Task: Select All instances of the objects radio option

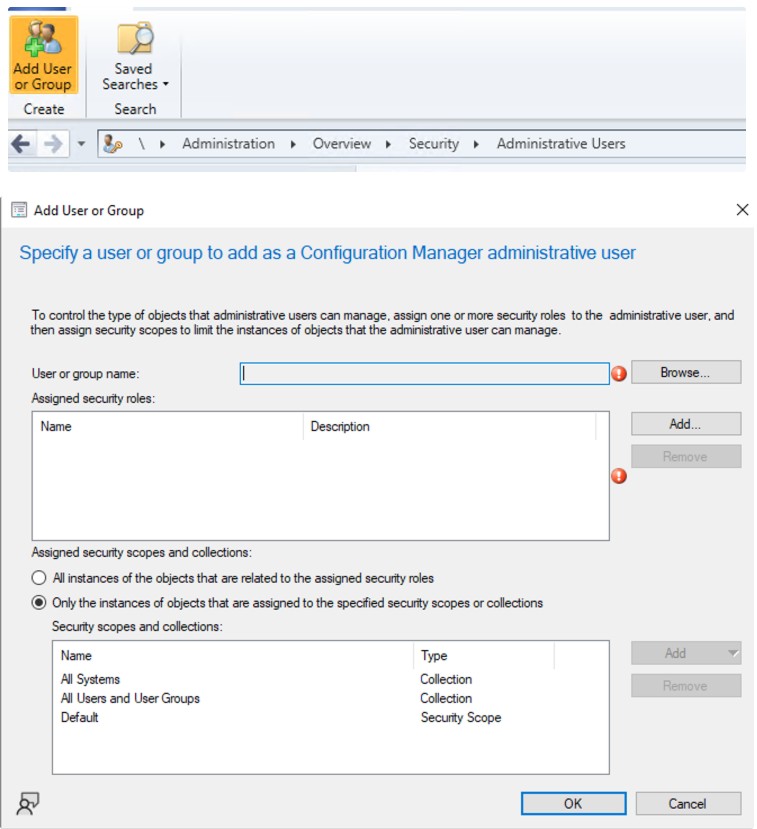Action: coord(39,578)
